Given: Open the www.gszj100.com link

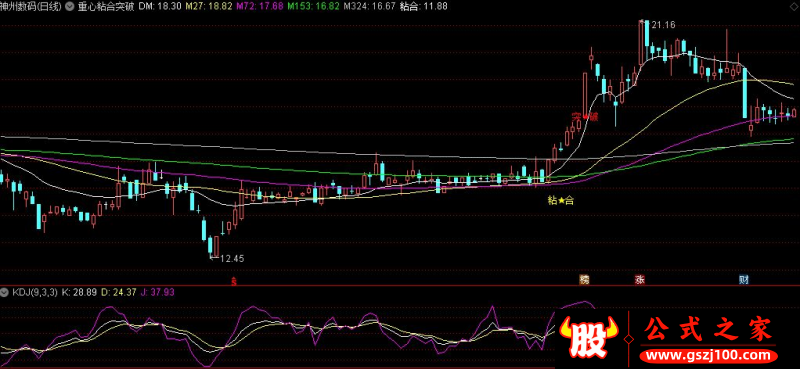Looking at the screenshot, I should click(709, 355).
